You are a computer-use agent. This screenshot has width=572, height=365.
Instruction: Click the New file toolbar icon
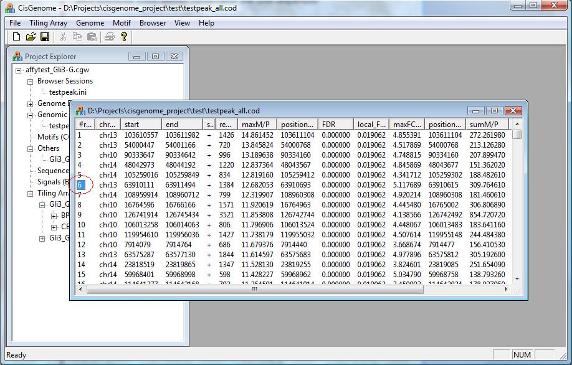[16, 36]
